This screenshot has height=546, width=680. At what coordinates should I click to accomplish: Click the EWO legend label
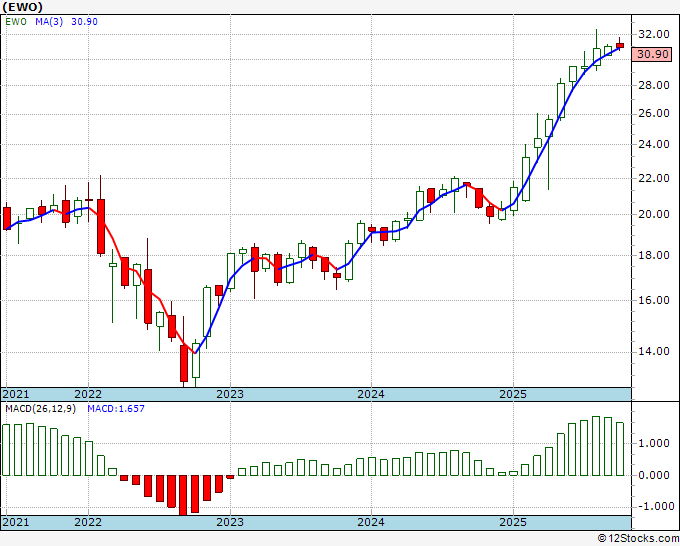[x=16, y=22]
